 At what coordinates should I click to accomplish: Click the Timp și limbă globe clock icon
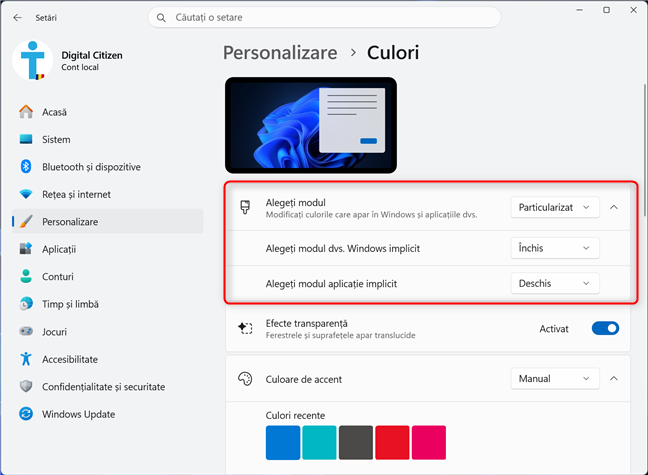click(26, 304)
